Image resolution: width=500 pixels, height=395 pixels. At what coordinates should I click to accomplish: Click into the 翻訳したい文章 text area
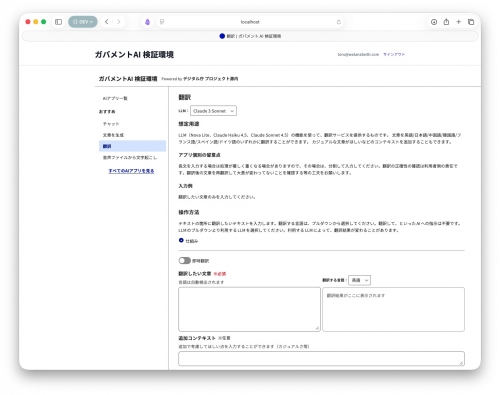coord(249,309)
